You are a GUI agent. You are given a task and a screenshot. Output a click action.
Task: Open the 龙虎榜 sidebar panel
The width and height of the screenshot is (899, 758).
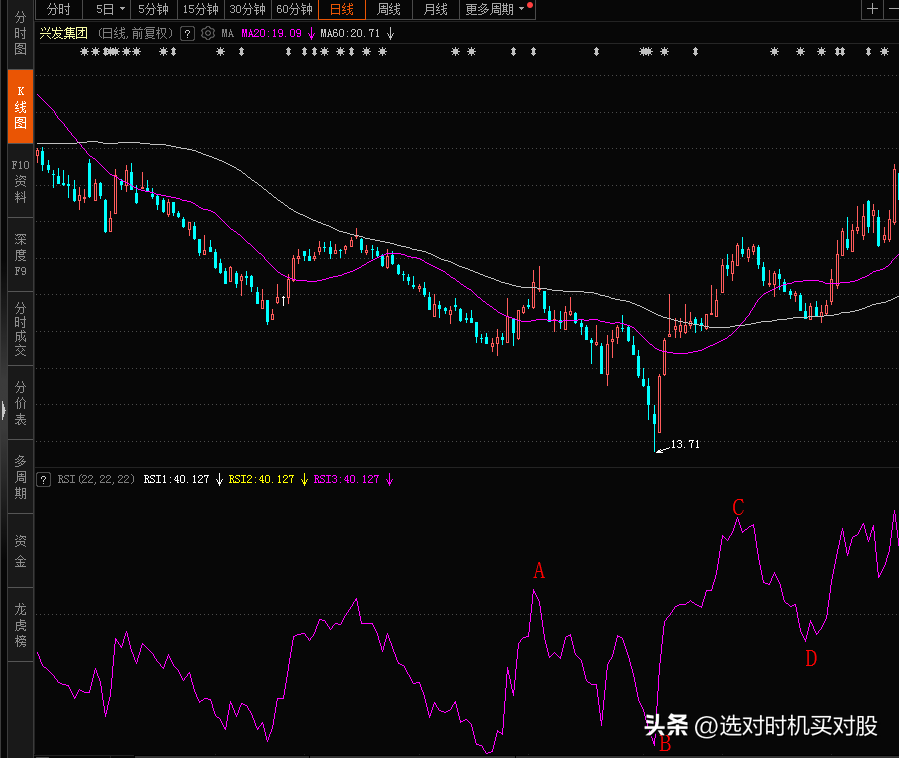click(x=20, y=625)
